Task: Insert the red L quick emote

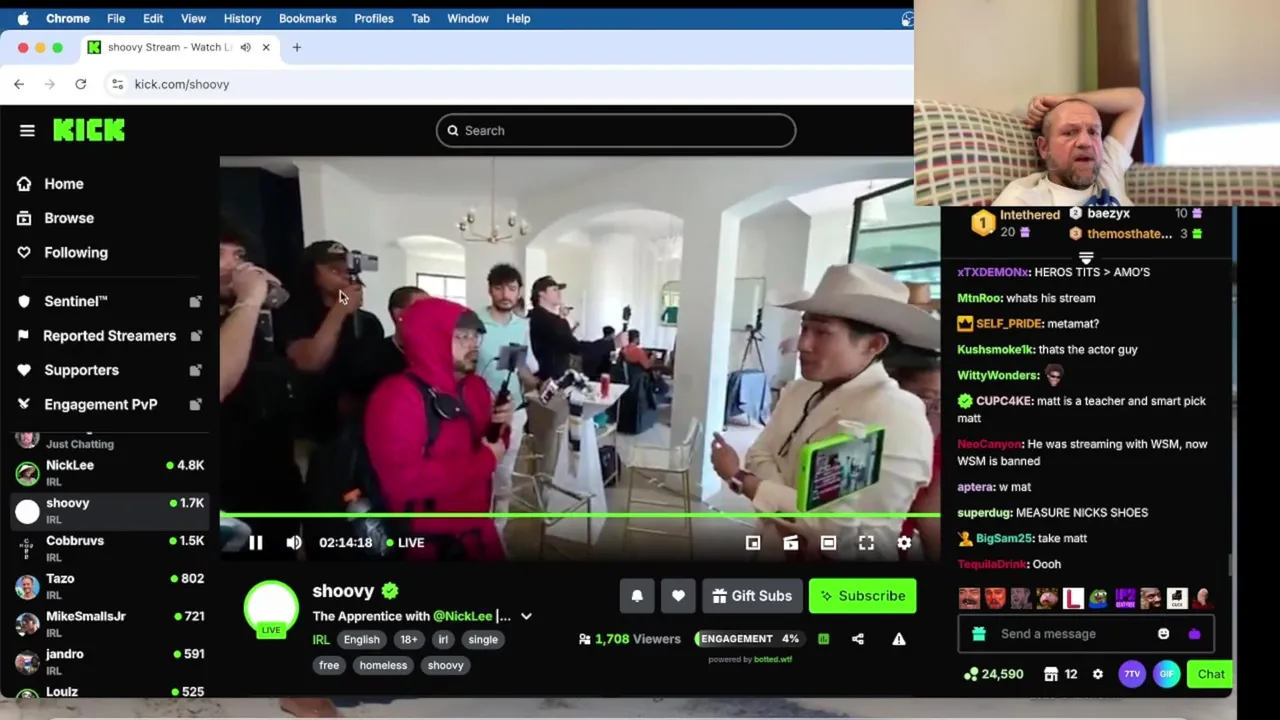Action: pos(1073,598)
